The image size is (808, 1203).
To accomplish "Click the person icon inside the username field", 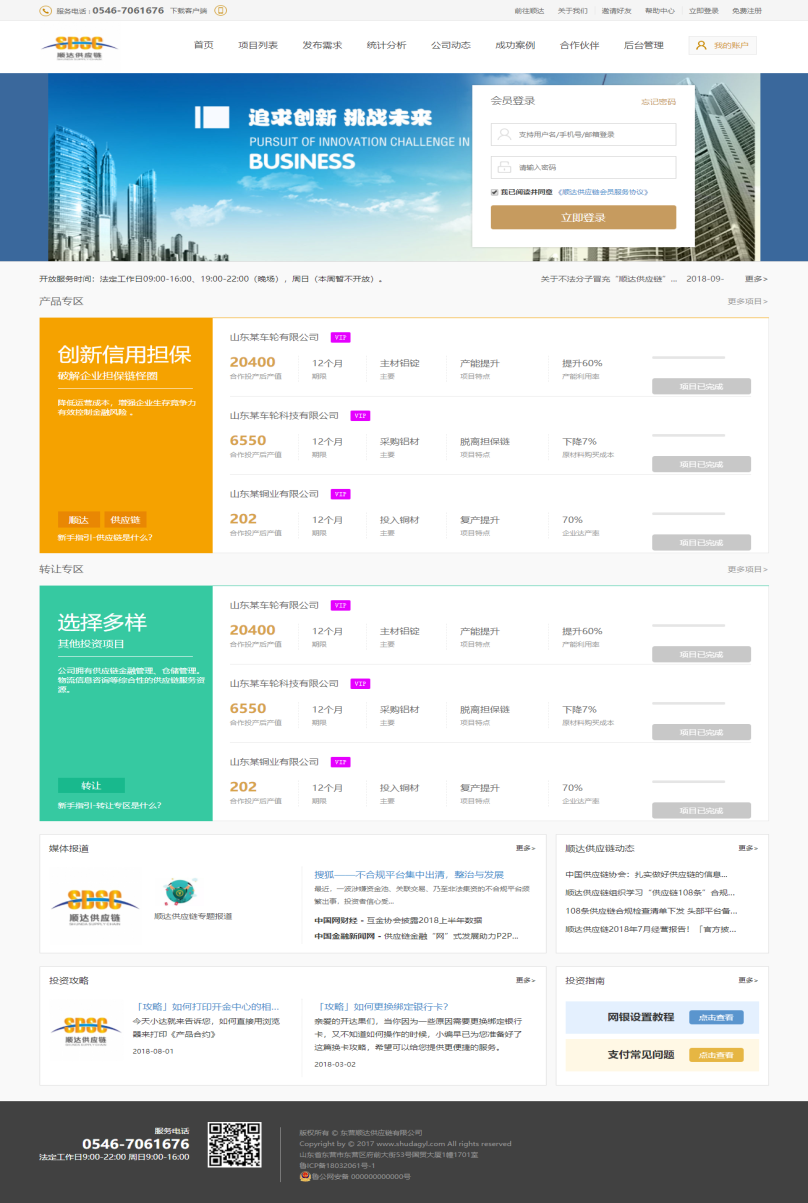I will (x=505, y=134).
